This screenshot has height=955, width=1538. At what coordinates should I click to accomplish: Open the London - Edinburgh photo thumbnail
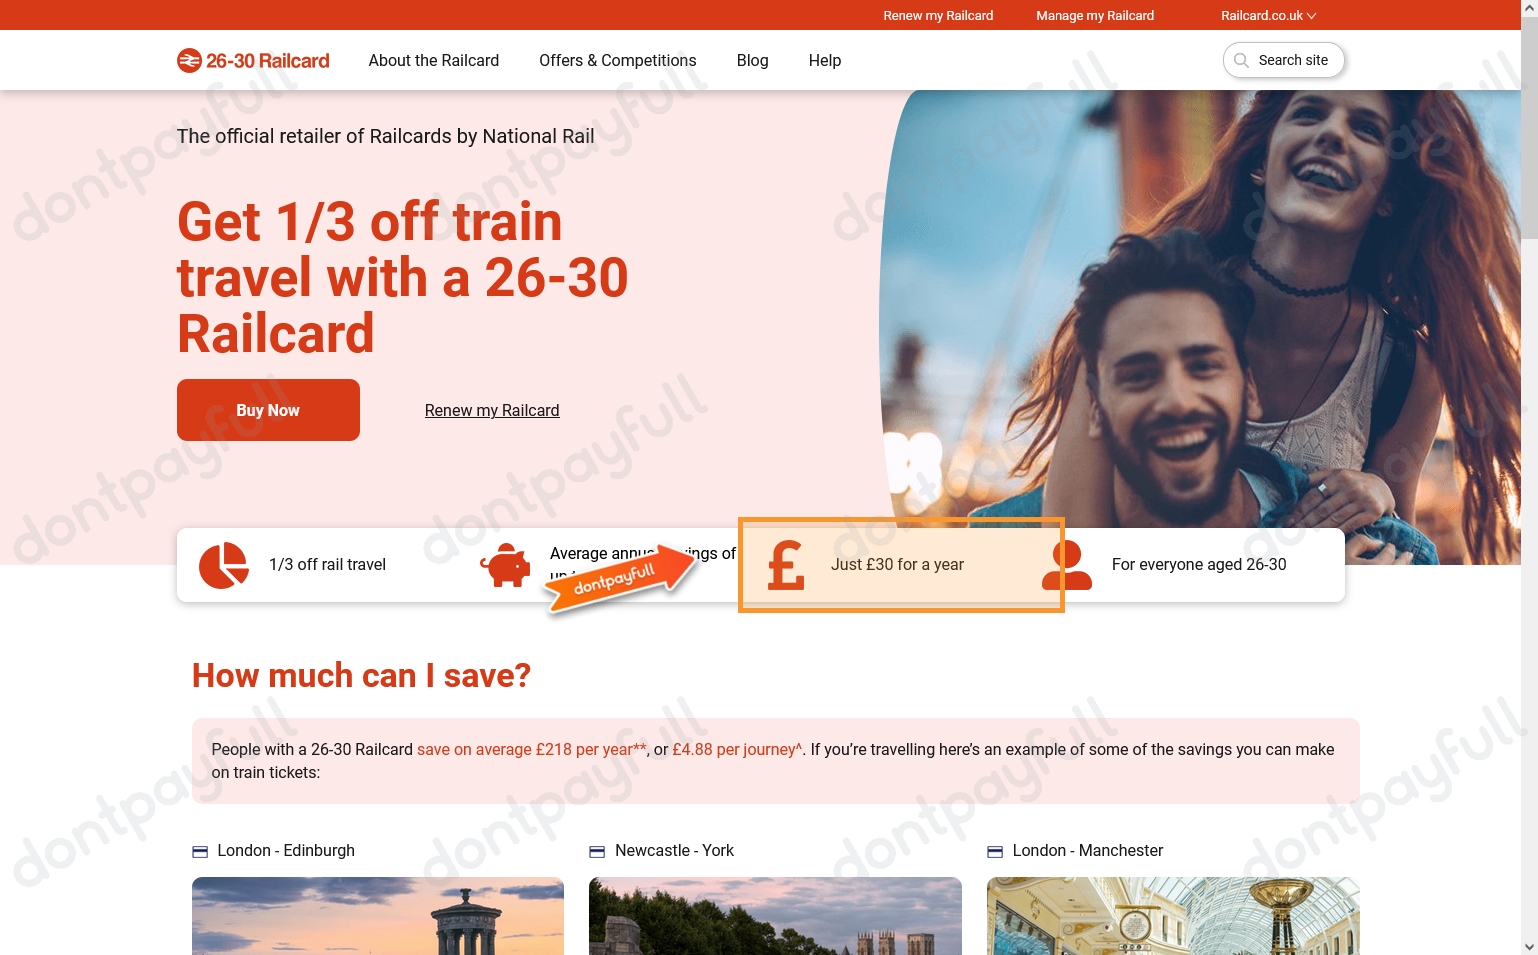[378, 916]
